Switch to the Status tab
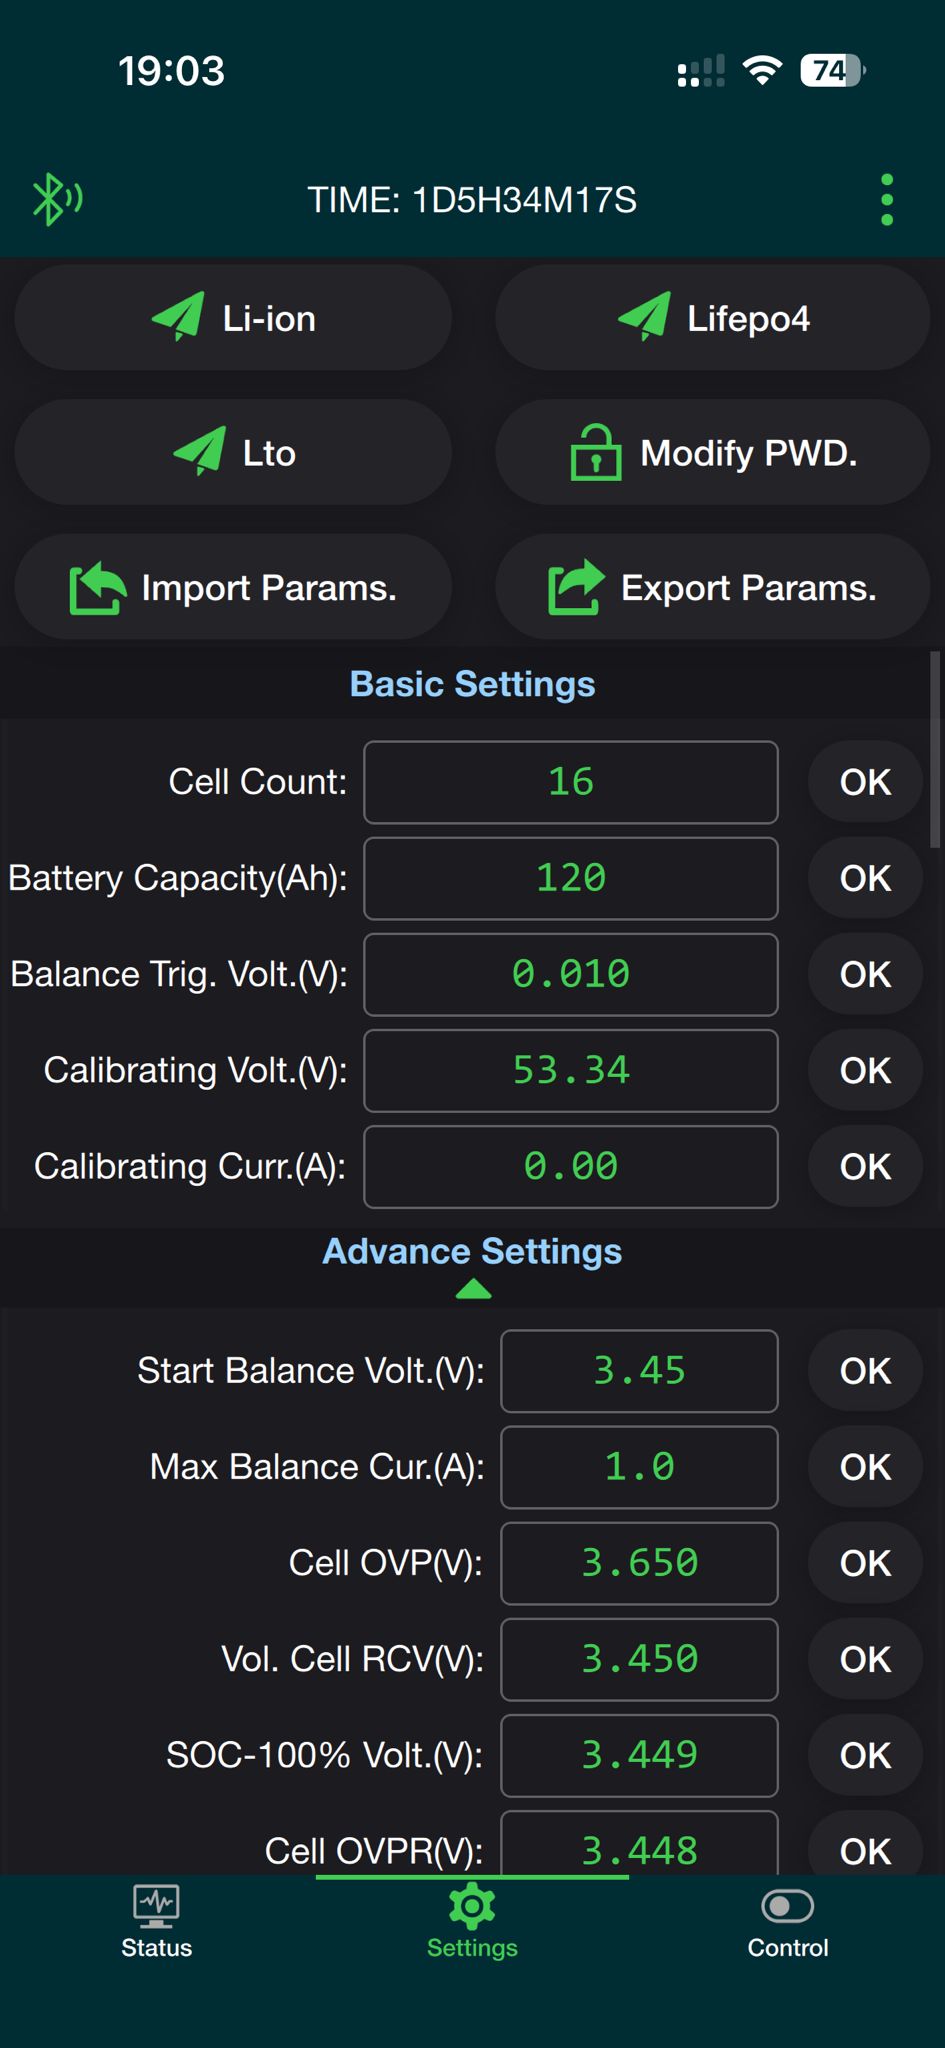 [x=156, y=1922]
